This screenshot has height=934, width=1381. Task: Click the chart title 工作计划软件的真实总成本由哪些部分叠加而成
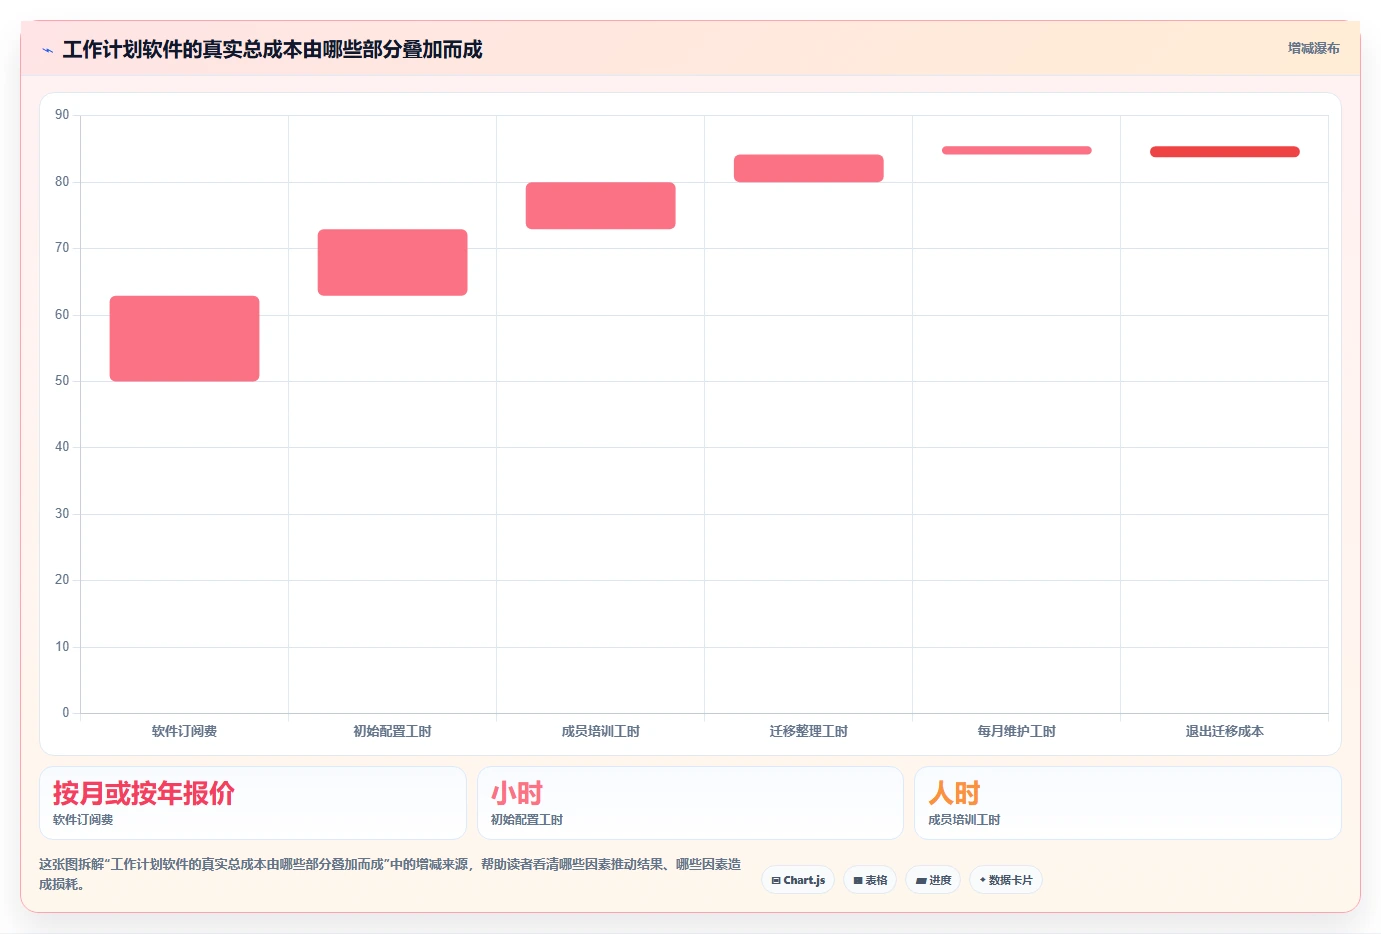(x=272, y=50)
